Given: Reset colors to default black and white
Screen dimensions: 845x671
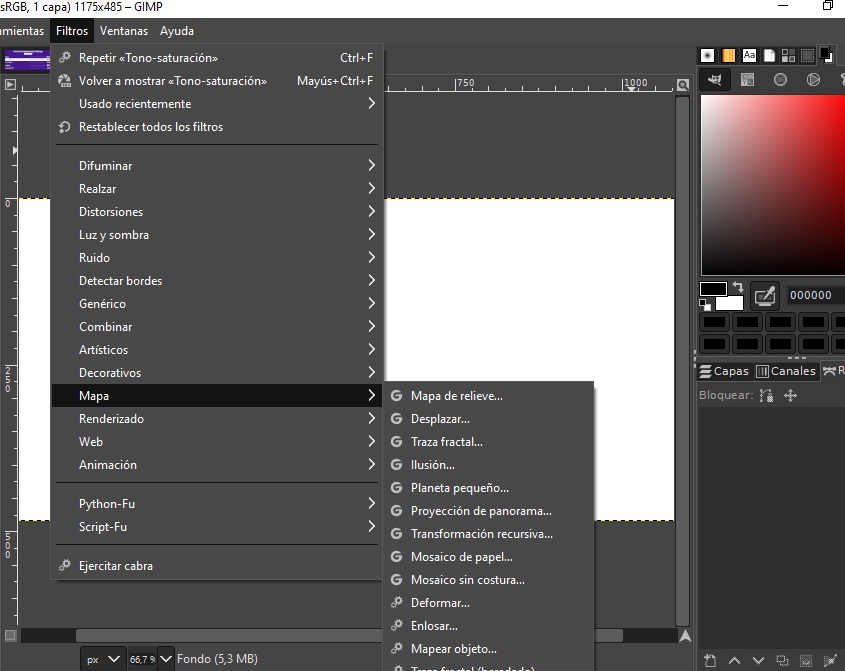Looking at the screenshot, I should click(706, 304).
